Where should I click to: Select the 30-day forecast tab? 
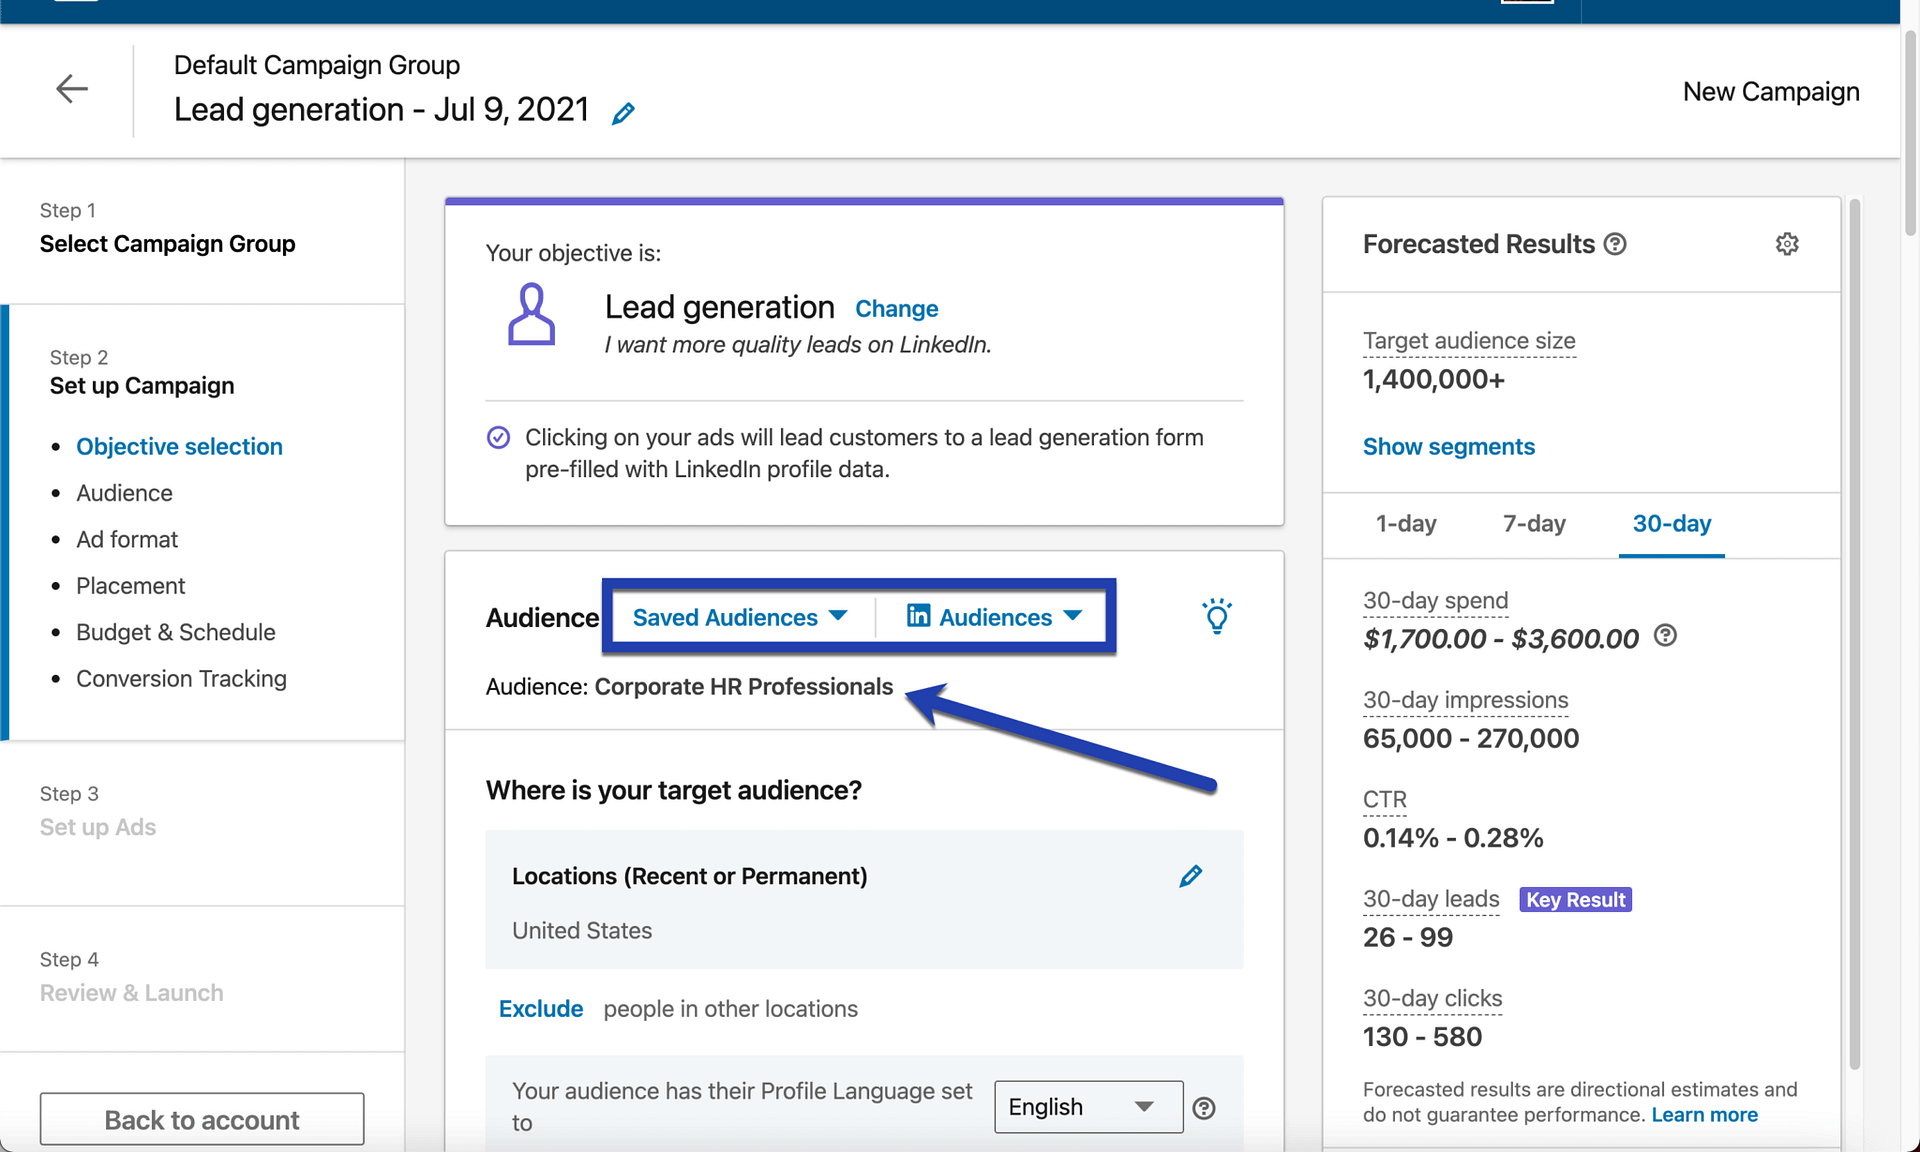[x=1671, y=523]
